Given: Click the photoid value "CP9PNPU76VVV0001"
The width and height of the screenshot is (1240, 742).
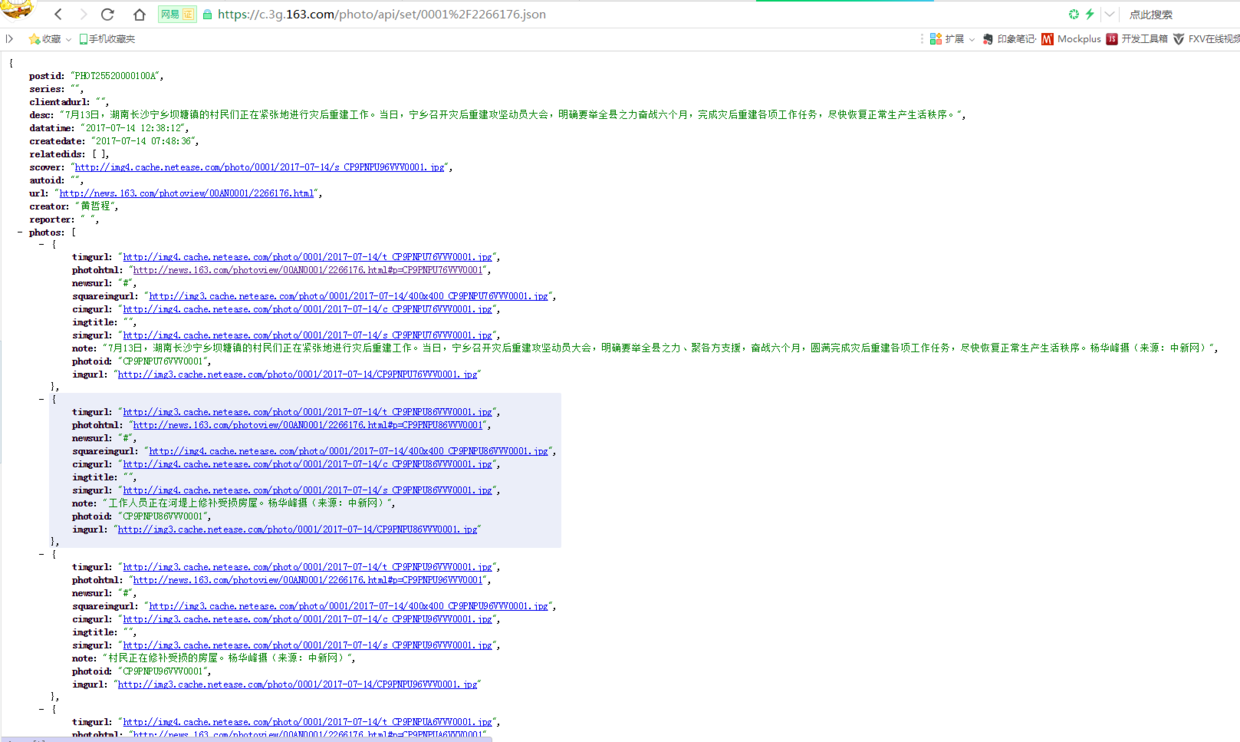Looking at the screenshot, I should point(162,361).
